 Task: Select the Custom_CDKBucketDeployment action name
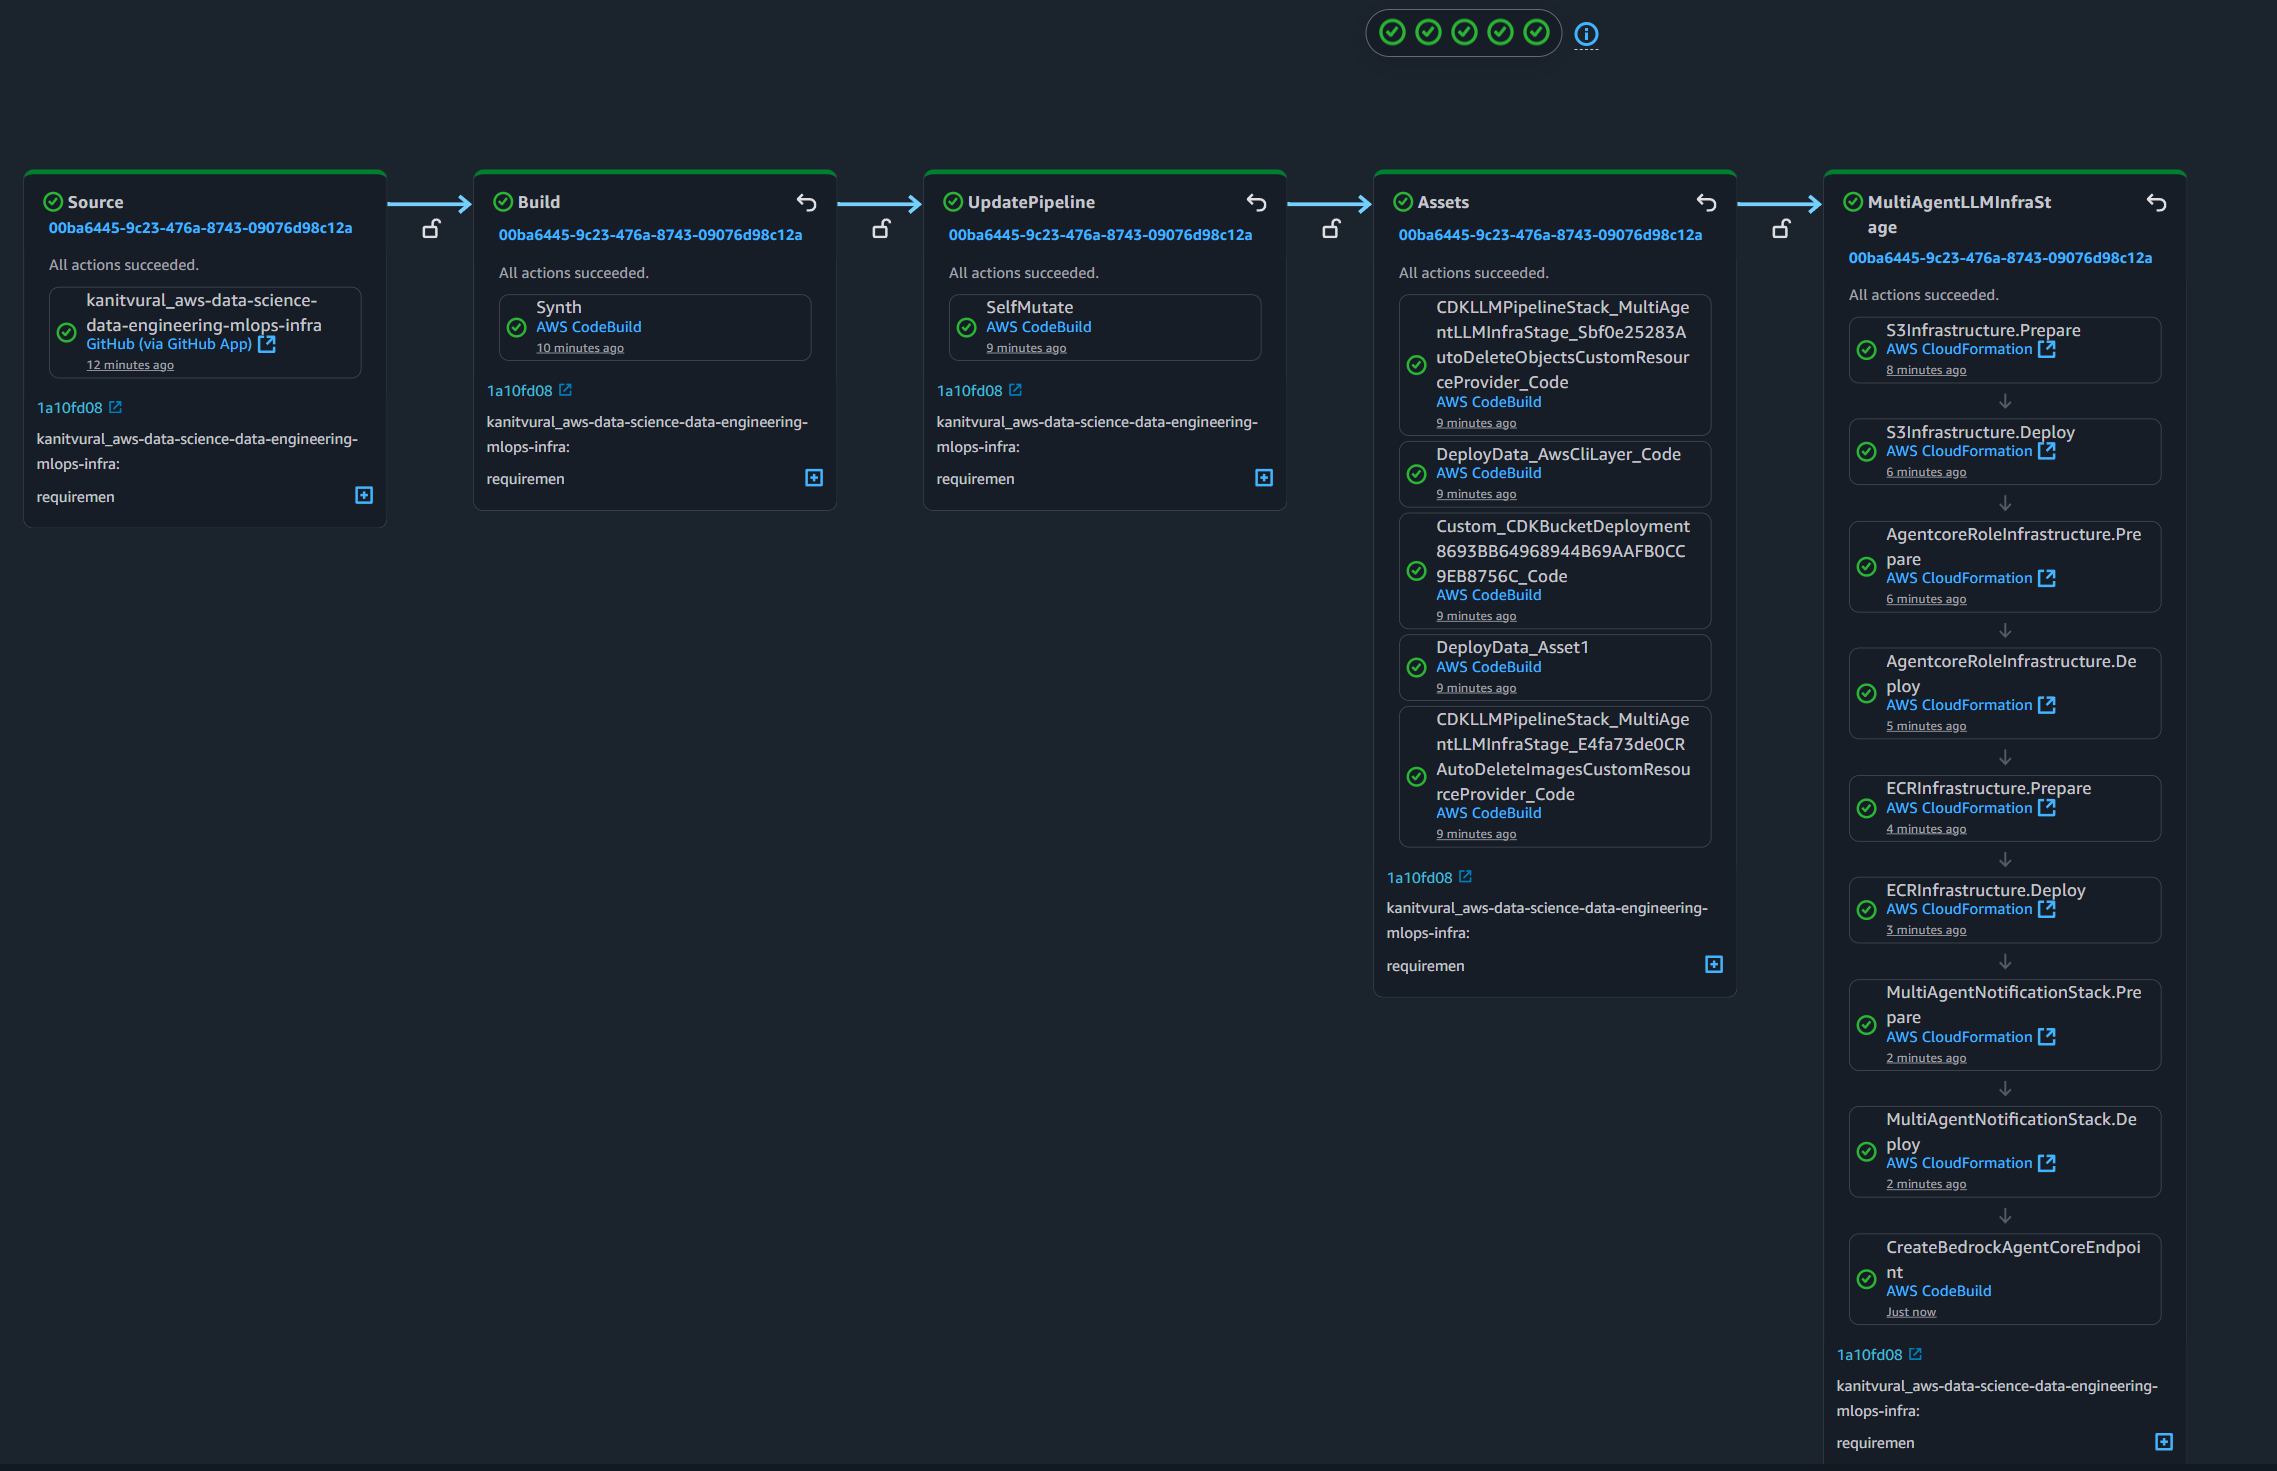coord(1563,551)
